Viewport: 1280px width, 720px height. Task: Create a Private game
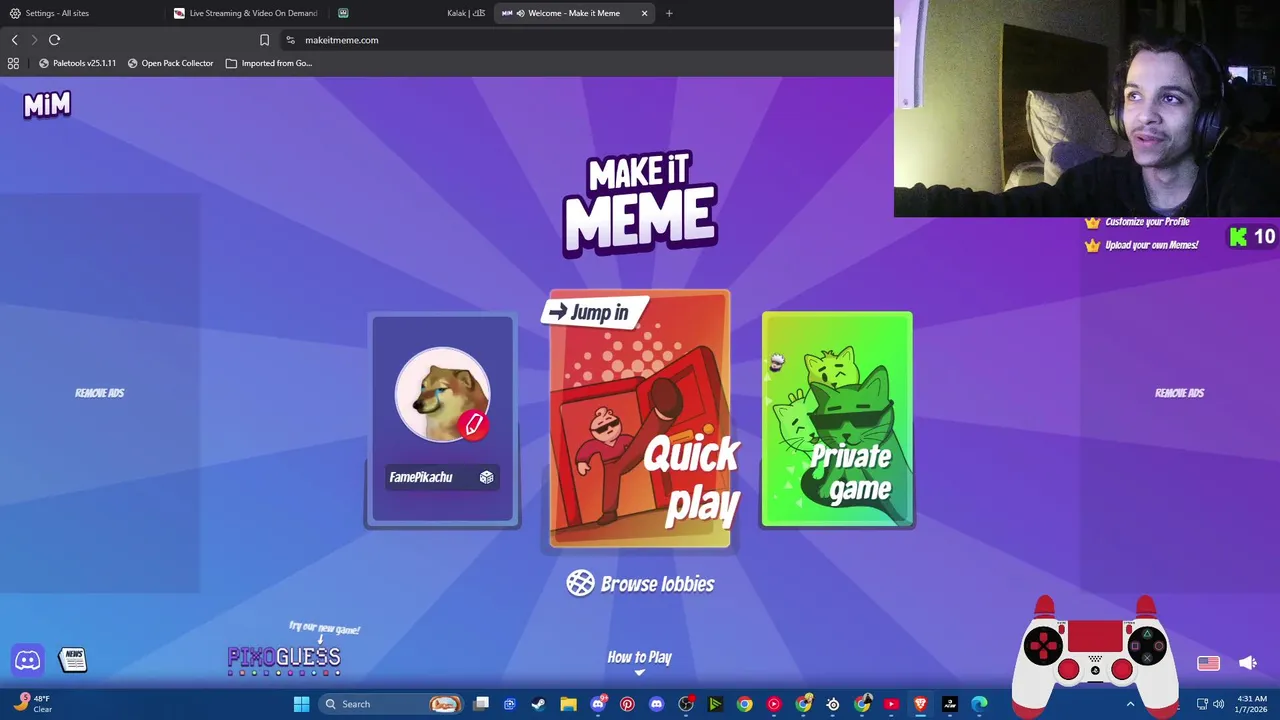(x=837, y=419)
